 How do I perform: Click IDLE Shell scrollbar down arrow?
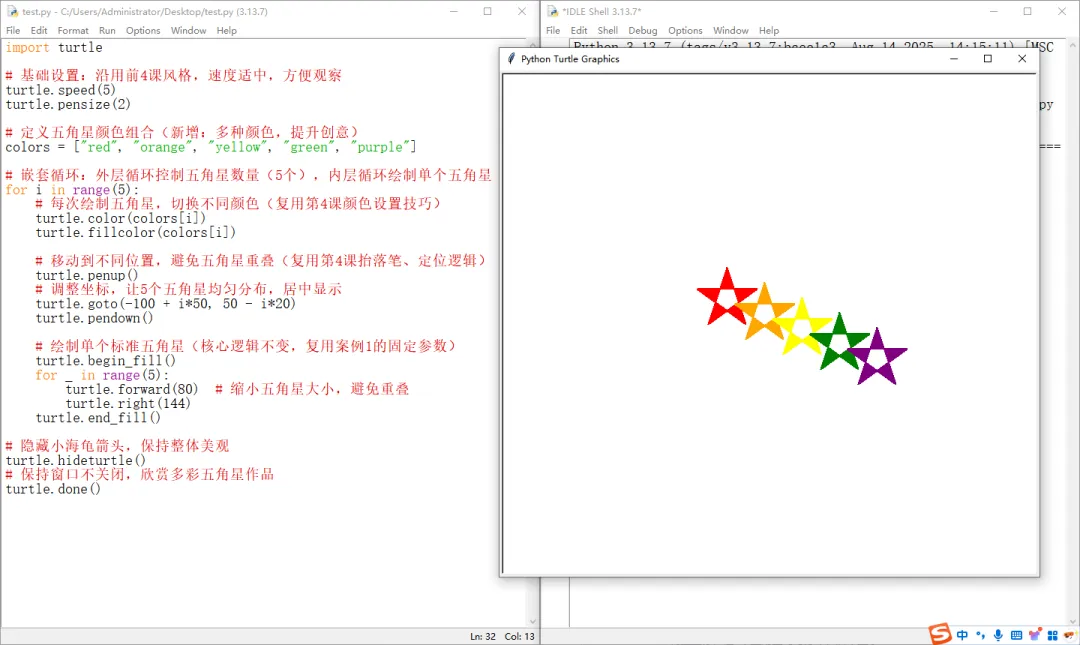click(x=1073, y=621)
